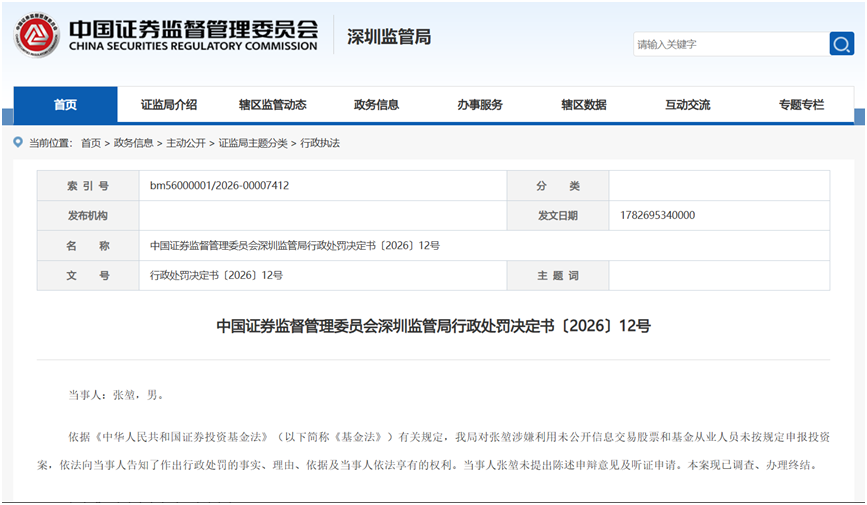Screen dimensions: 867x505
Task: Open the 证监局介绍 menu item
Action: (x=169, y=105)
